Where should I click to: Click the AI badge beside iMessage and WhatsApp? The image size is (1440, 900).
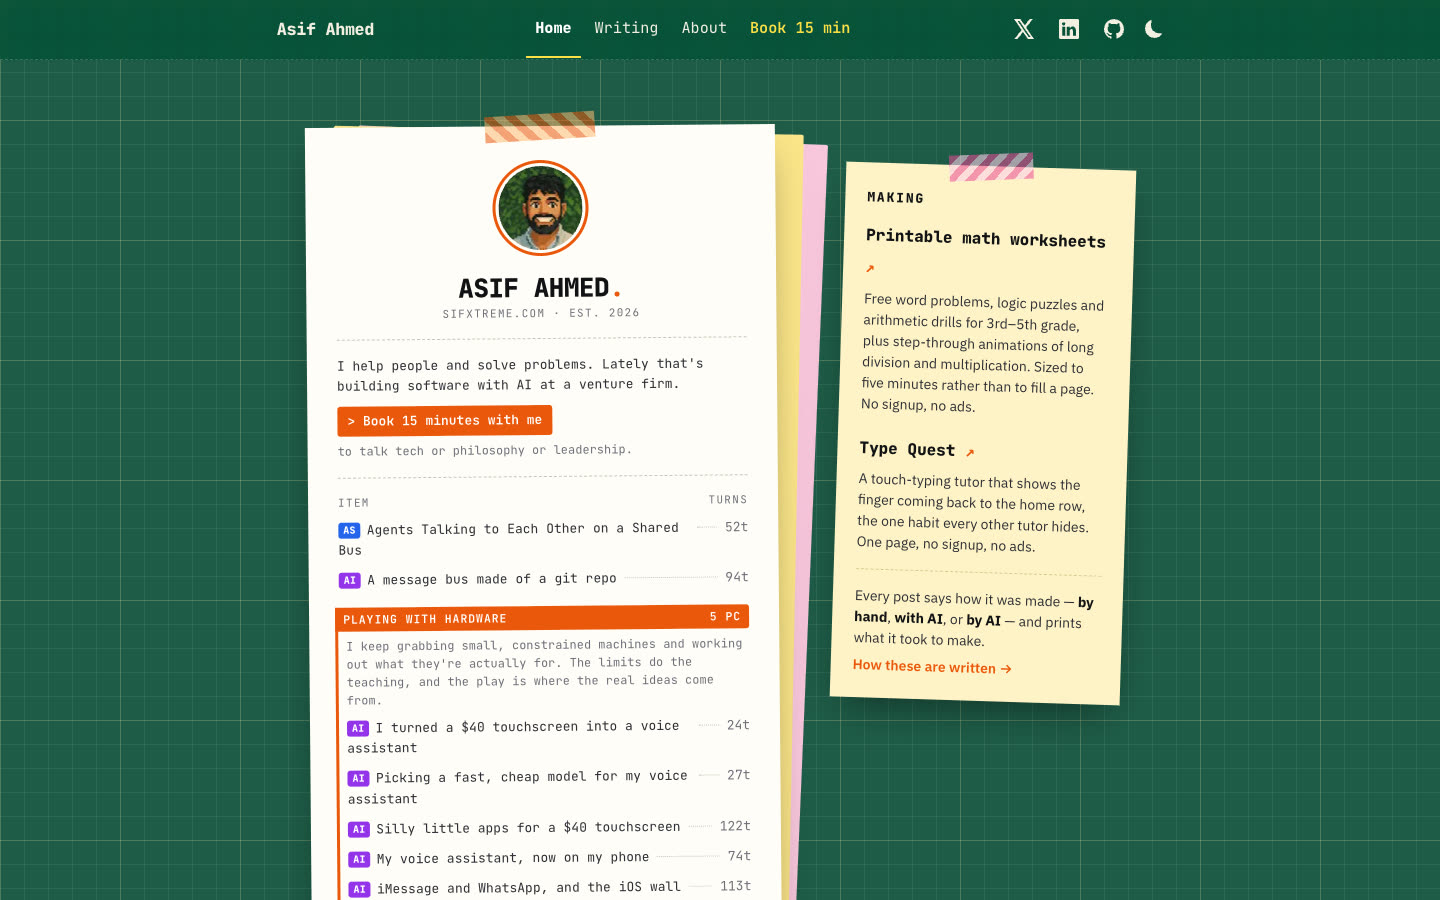359,889
